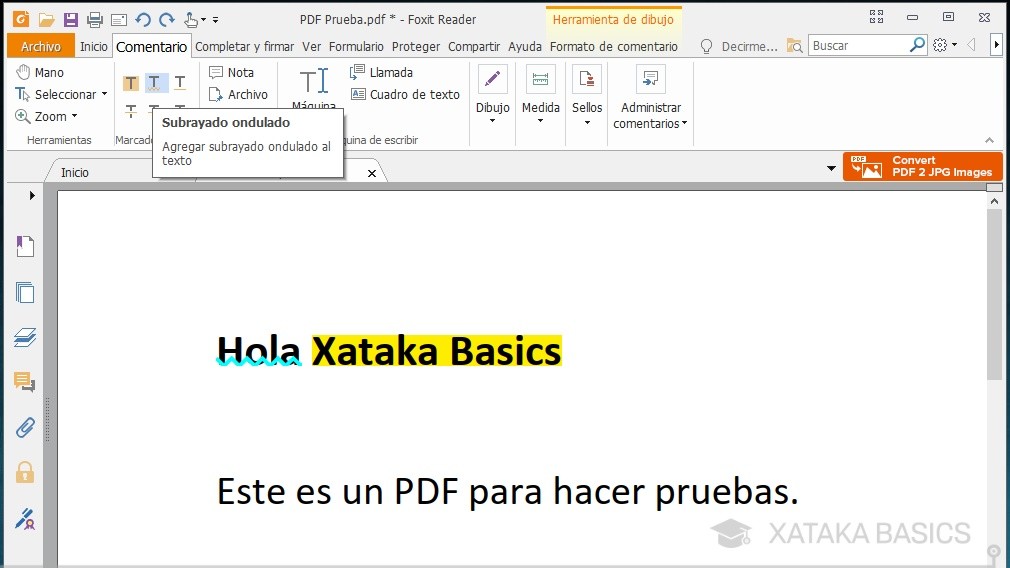Expand the Dibujo dropdown arrow
The width and height of the screenshot is (1010, 568).
pyautogui.click(x=492, y=120)
